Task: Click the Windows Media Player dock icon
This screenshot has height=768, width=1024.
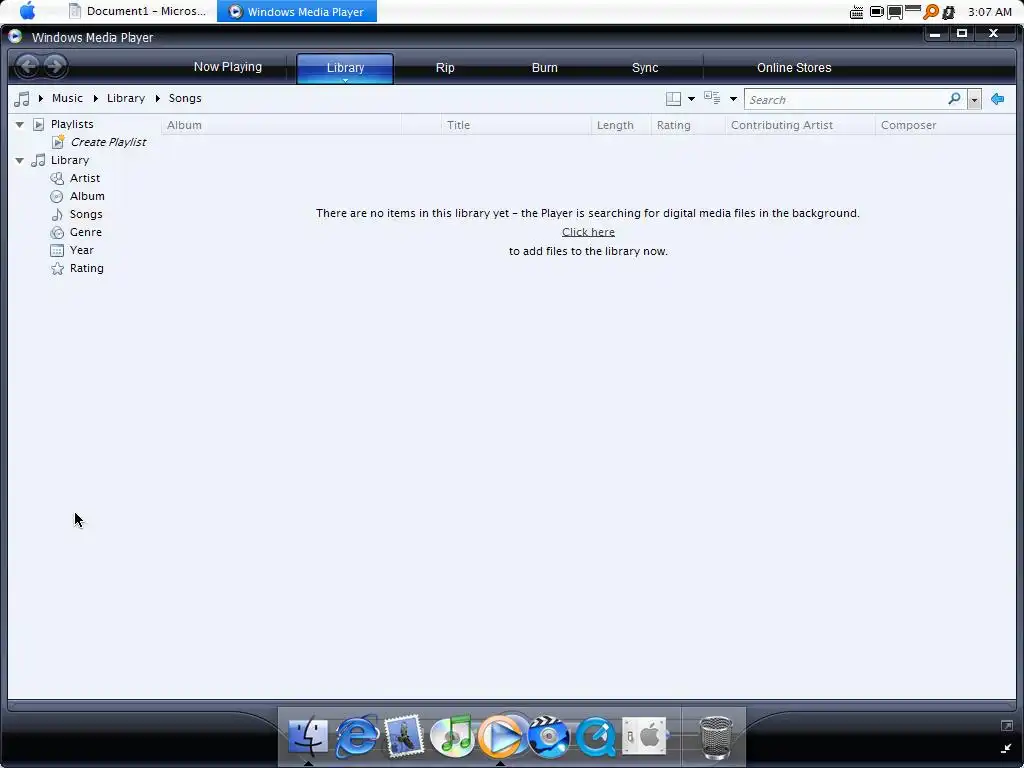Action: point(502,736)
